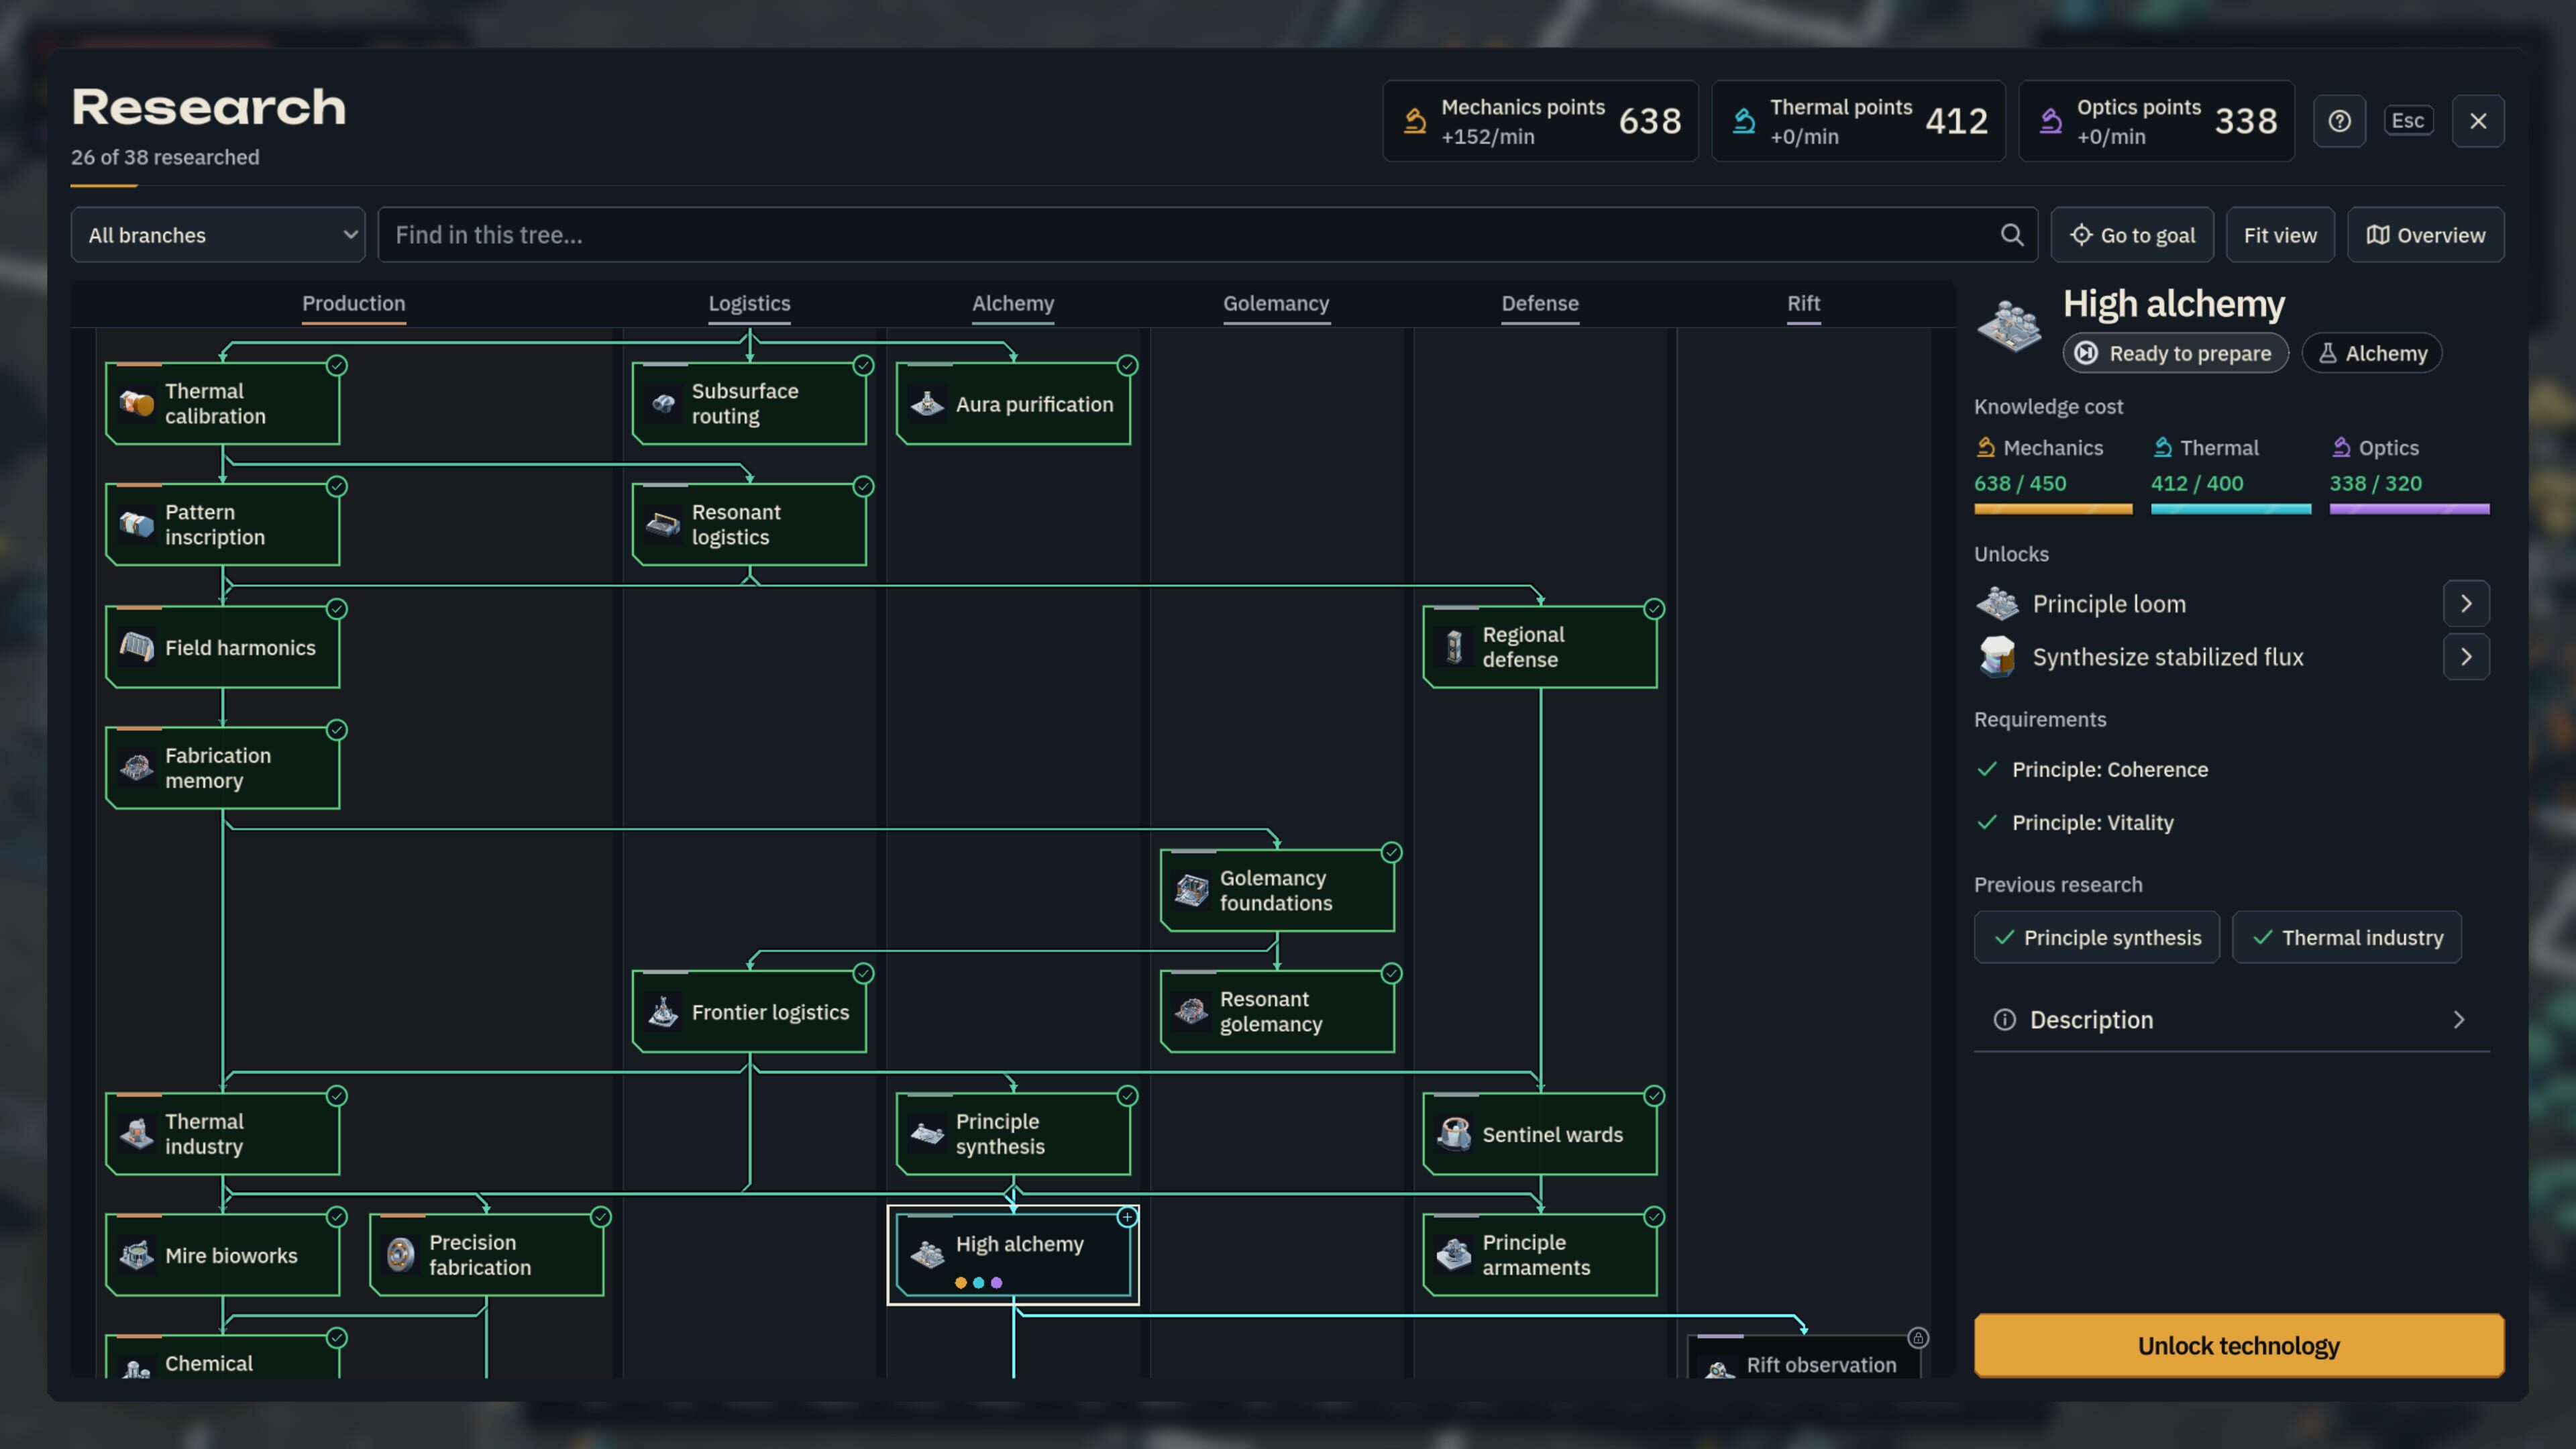Click the Principle loom unlock icon
Viewport: 2576px width, 1449px height.
[1998, 603]
